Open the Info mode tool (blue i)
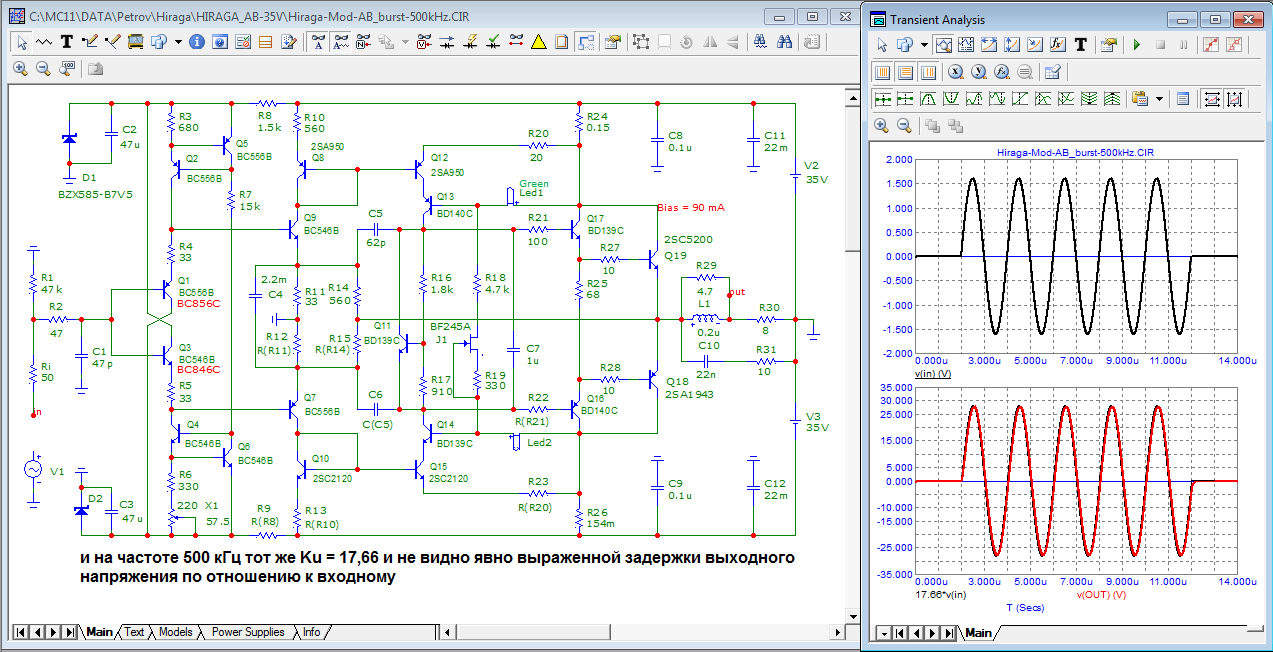Image resolution: width=1273 pixels, height=652 pixels. [x=197, y=42]
